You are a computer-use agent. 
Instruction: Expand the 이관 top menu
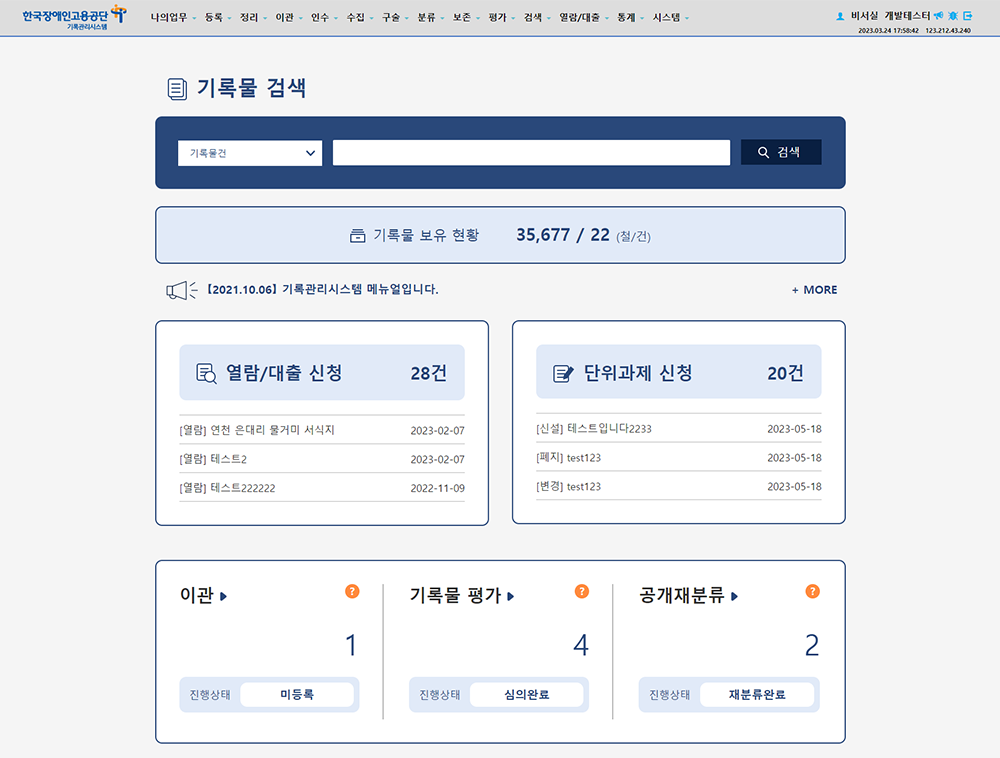(x=288, y=18)
